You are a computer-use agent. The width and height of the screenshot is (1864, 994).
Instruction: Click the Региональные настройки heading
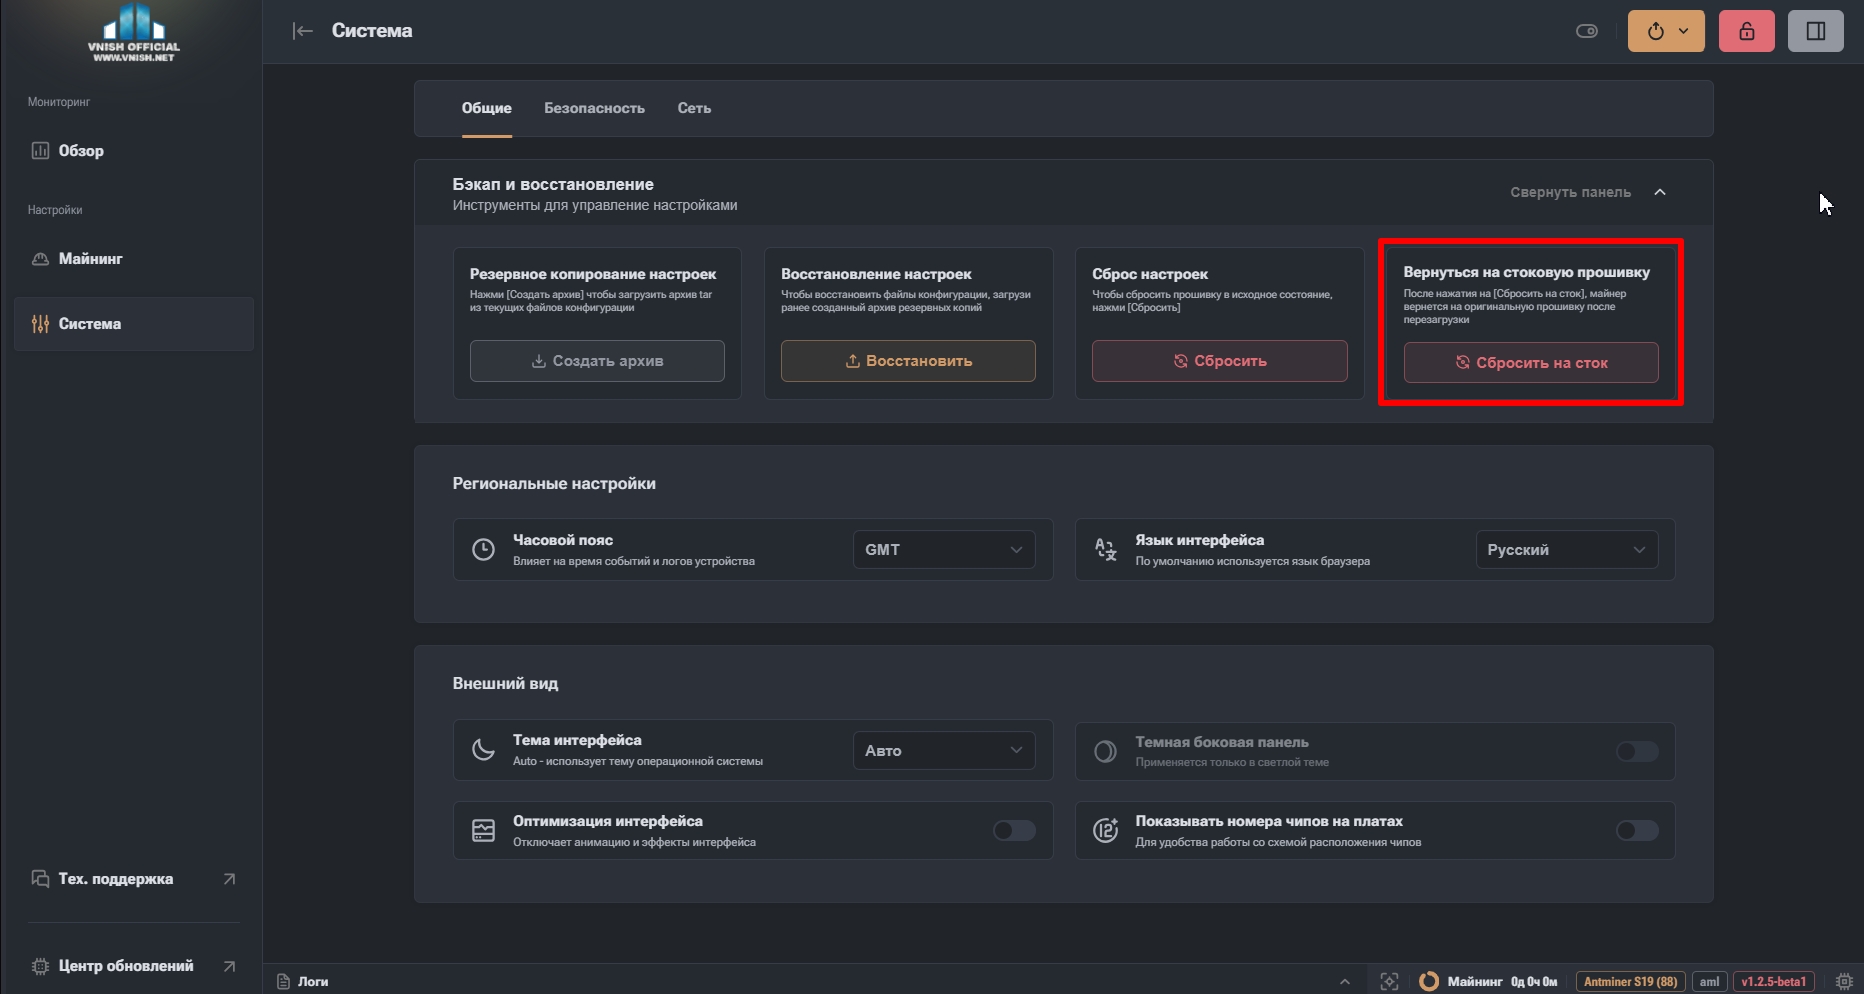pyautogui.click(x=554, y=484)
